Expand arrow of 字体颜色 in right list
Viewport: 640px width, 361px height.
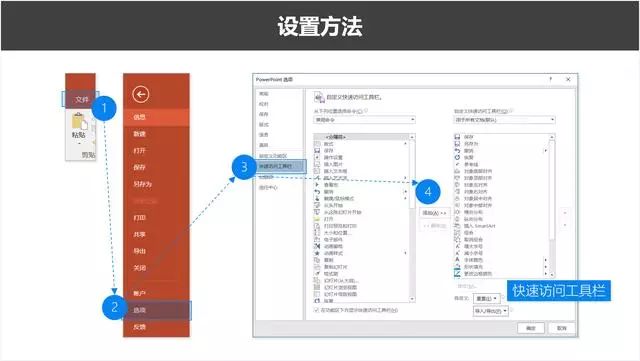click(546, 260)
